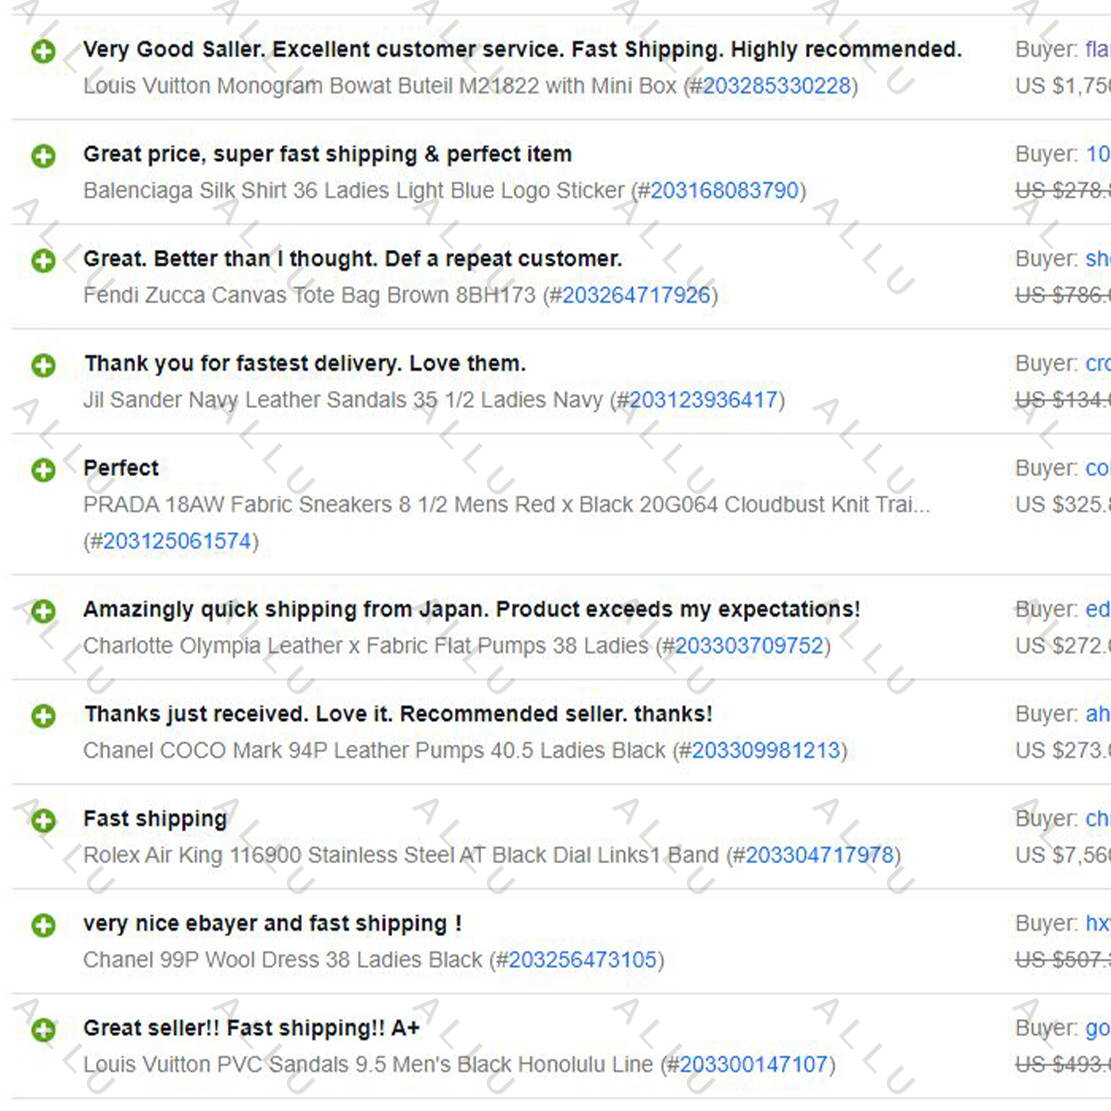The width and height of the screenshot is (1111, 1111).
Task: Click positive feedback icon for Balenciaga Silk Shirt
Action: click(43, 156)
